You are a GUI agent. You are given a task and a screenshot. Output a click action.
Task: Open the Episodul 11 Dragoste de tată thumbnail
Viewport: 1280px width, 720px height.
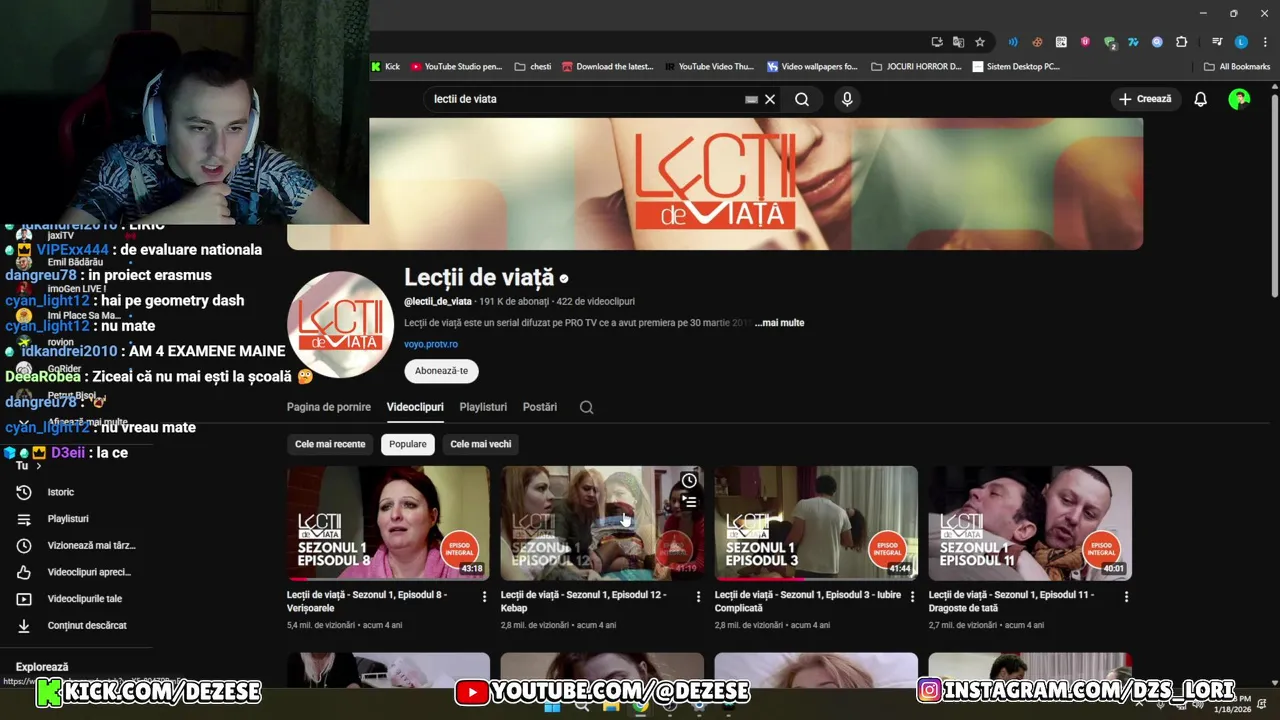[1030, 523]
